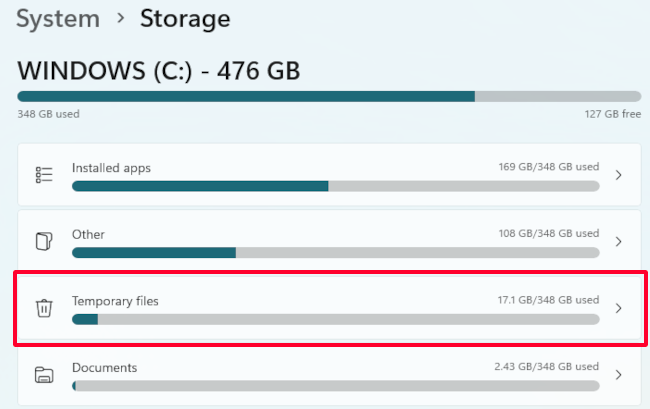Click the Installed apps list icon

[x=43, y=175]
